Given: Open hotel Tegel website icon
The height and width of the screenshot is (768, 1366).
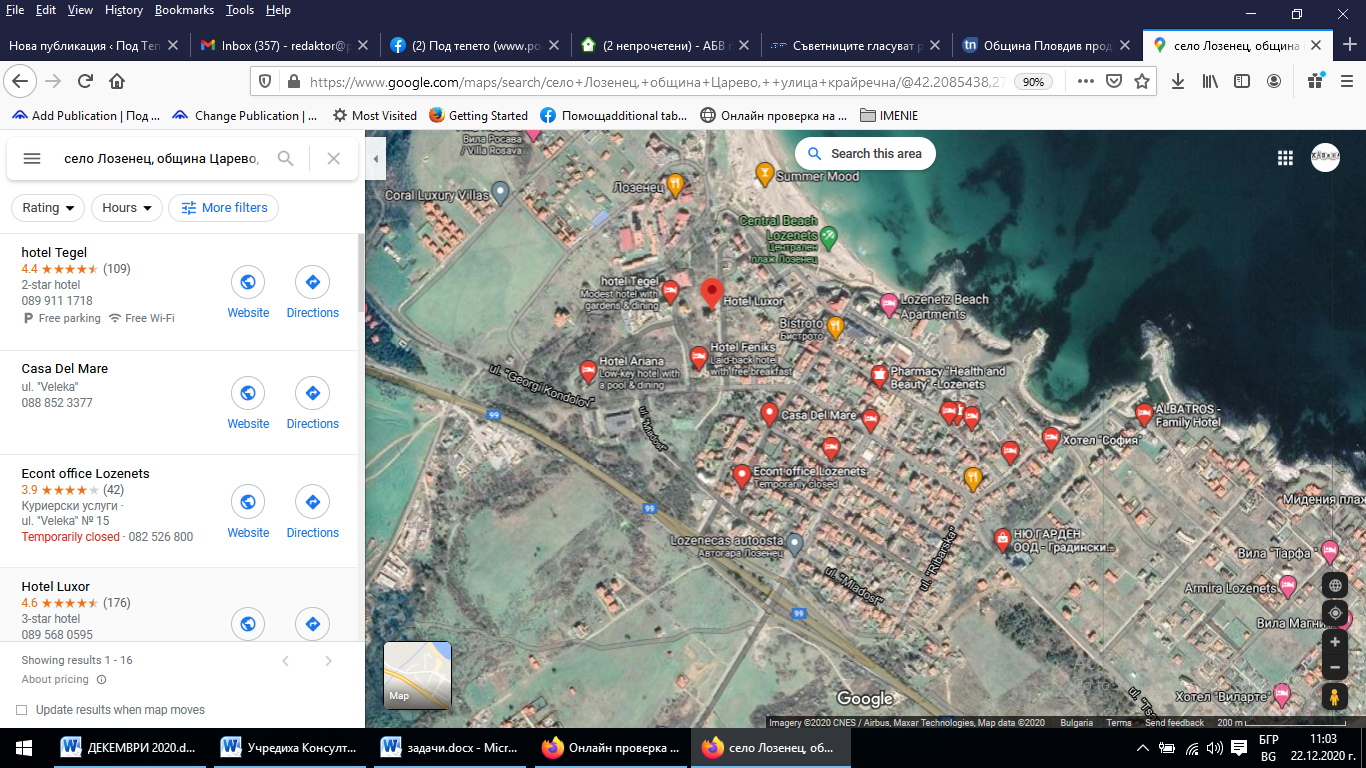Looking at the screenshot, I should click(x=248, y=282).
